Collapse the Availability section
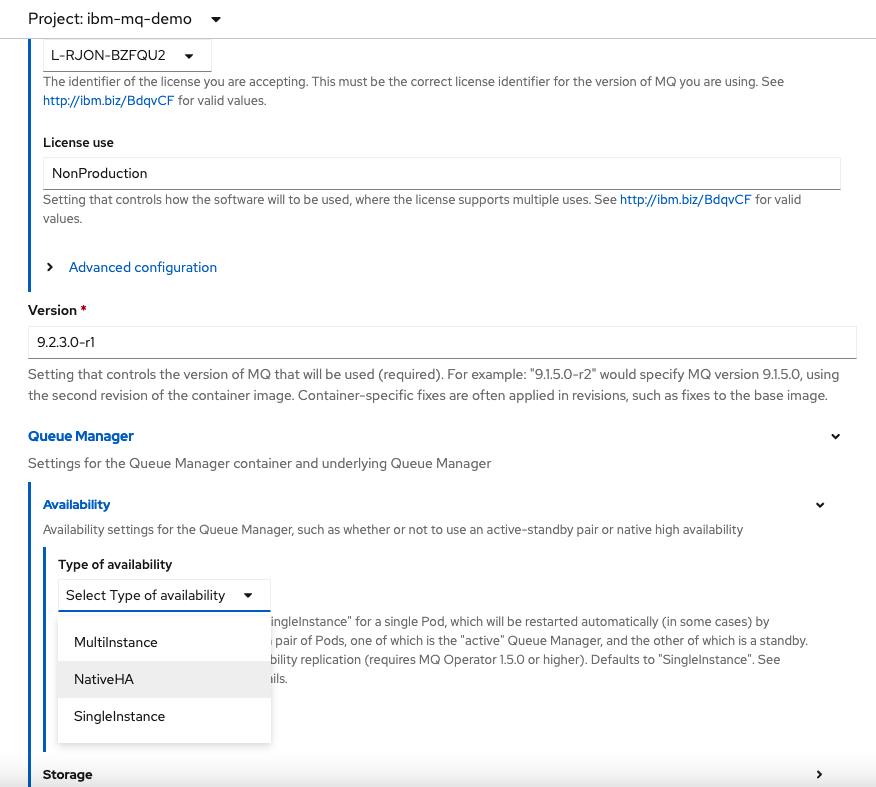The height and width of the screenshot is (787, 876). (x=820, y=504)
